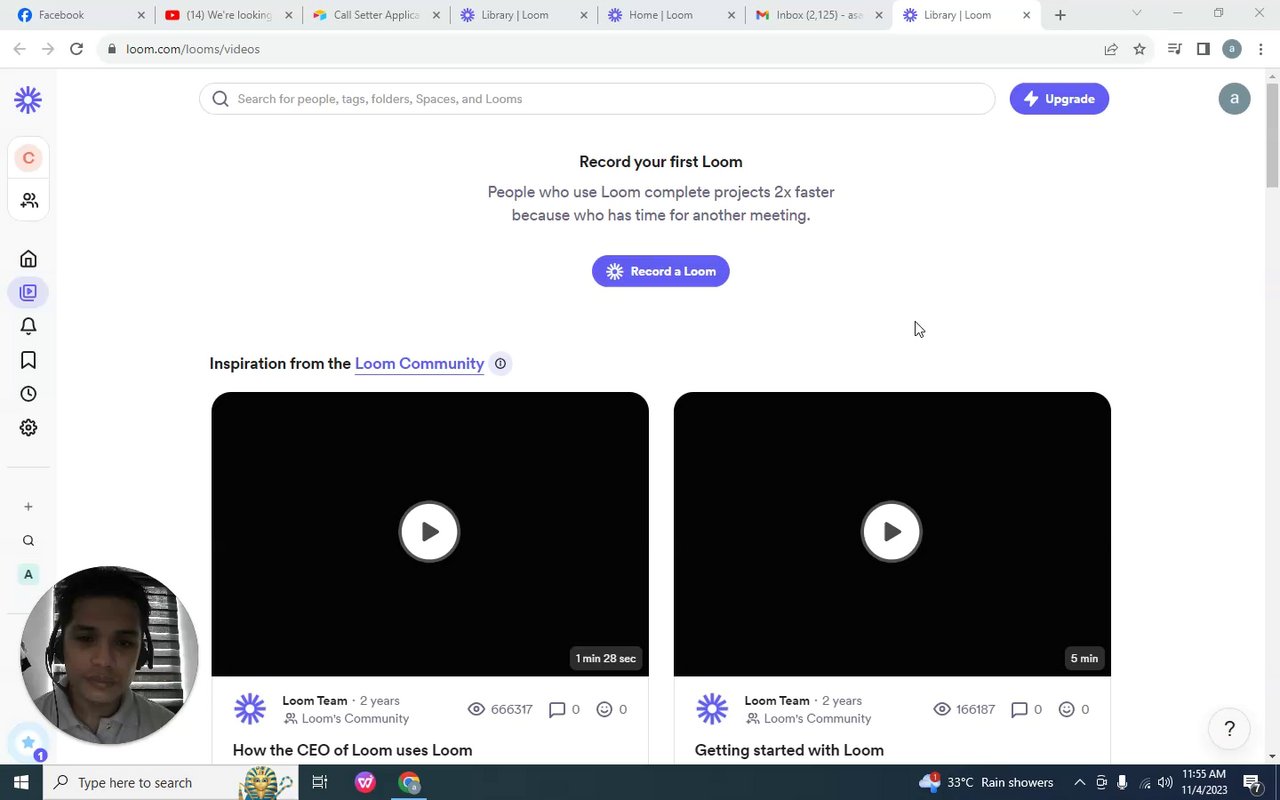Click views eye icon on the CEO video card

[x=476, y=709]
